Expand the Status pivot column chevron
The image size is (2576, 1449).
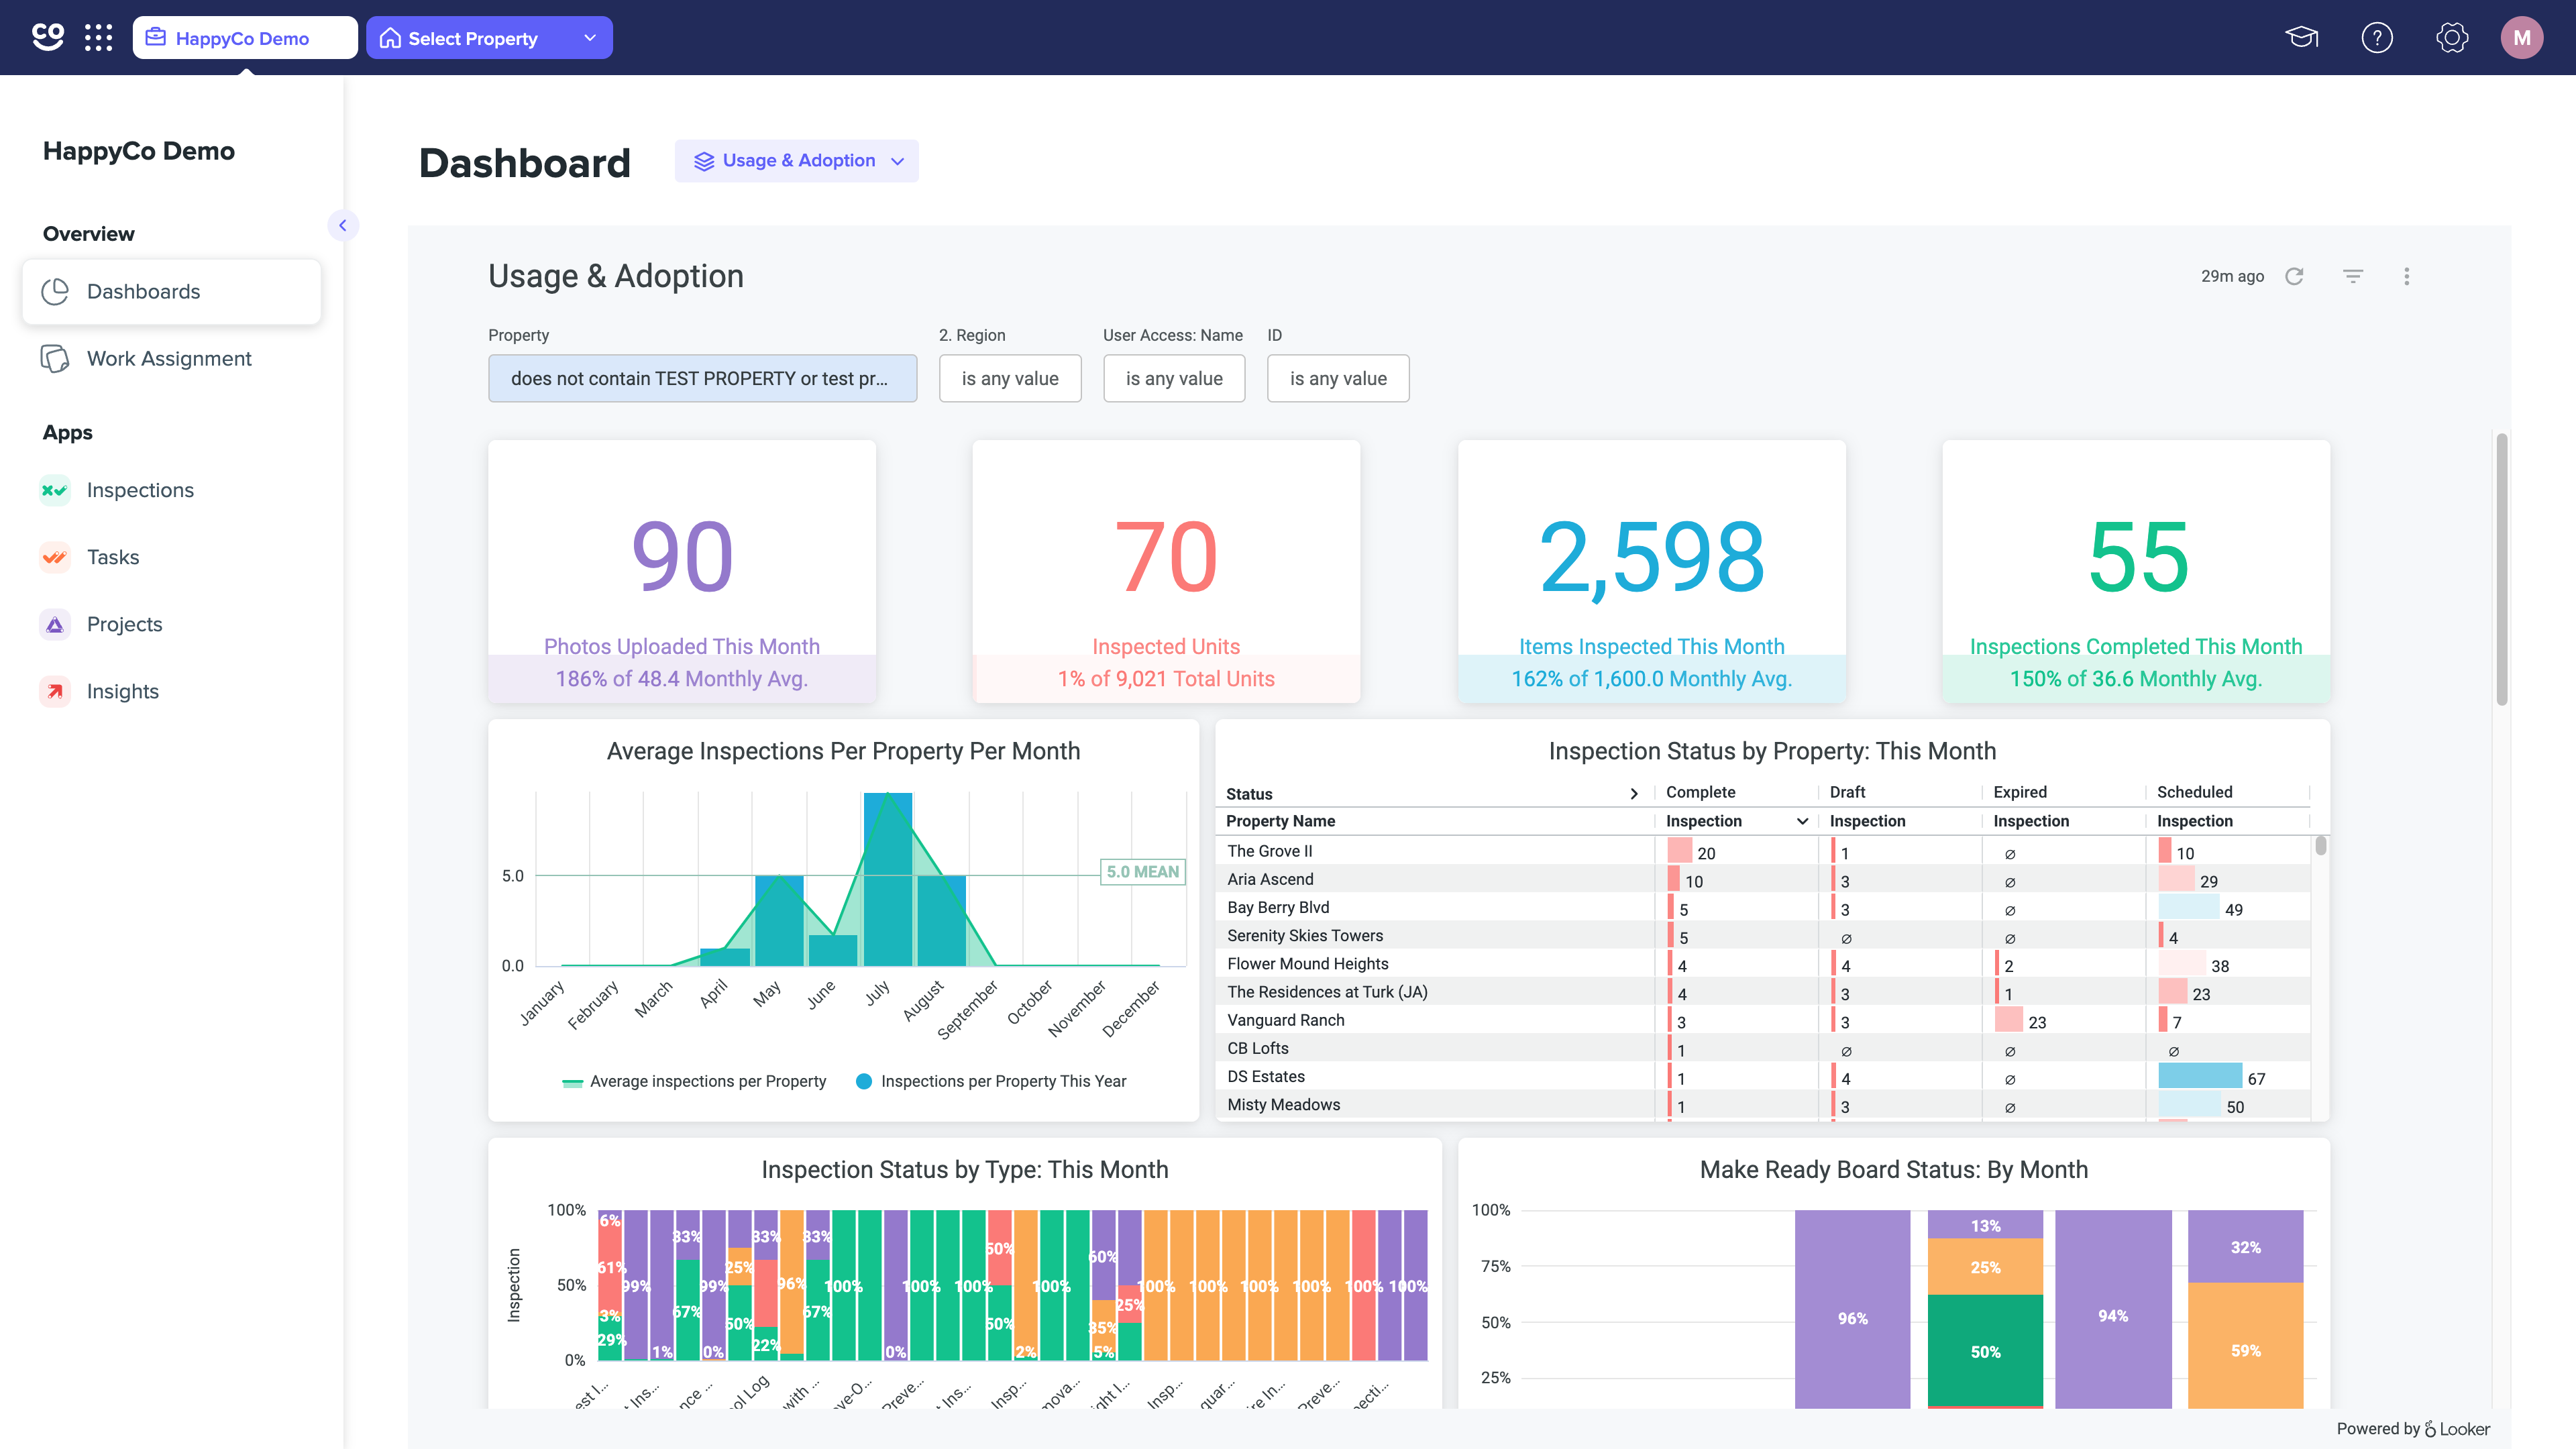[x=1634, y=794]
